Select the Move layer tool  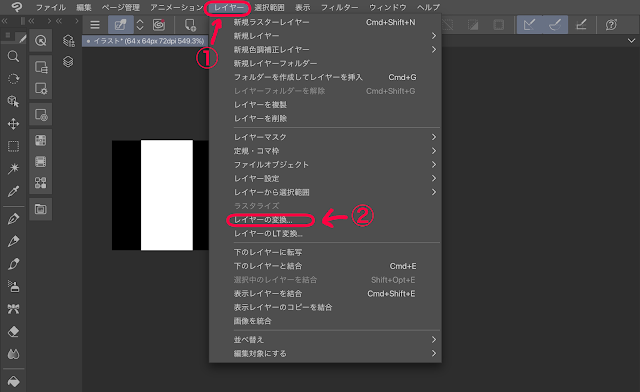[x=13, y=124]
